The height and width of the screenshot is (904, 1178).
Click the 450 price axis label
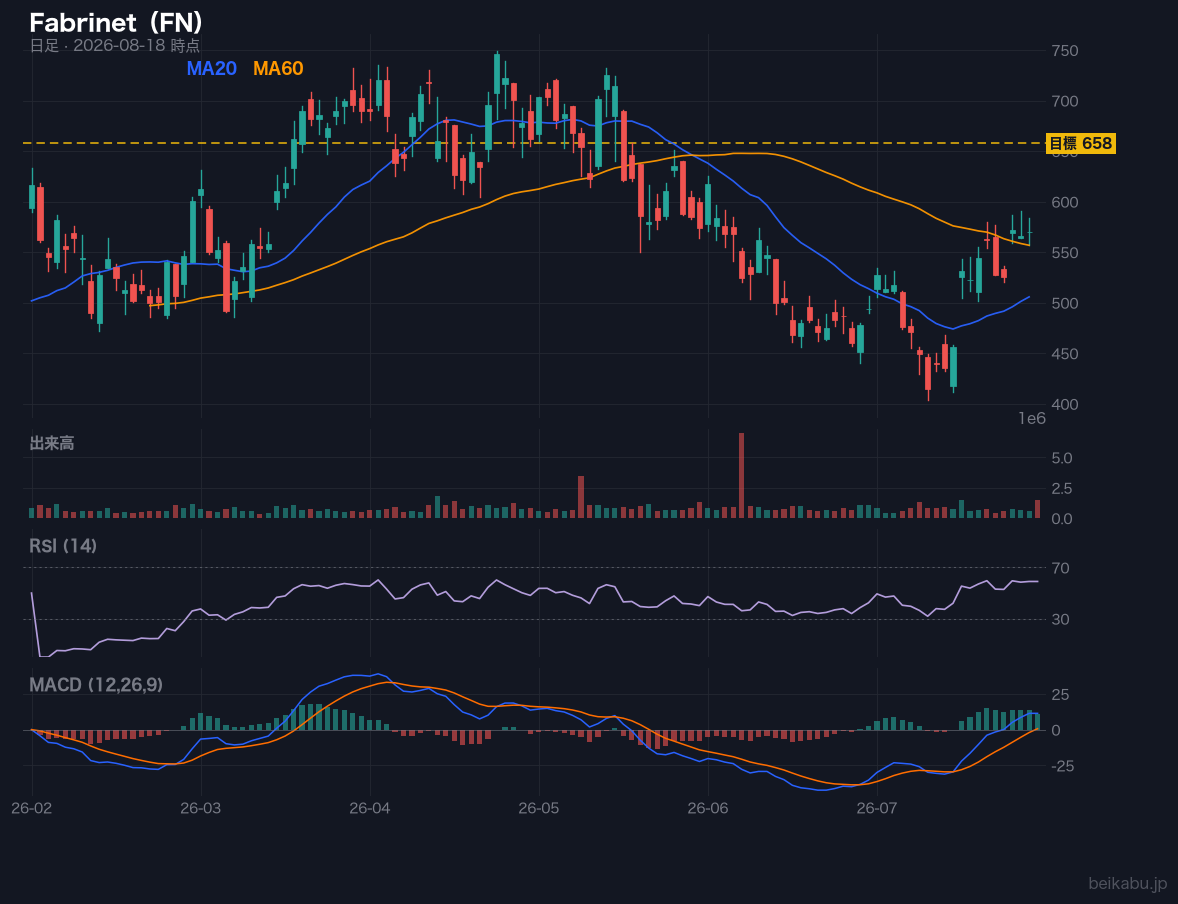point(1065,353)
